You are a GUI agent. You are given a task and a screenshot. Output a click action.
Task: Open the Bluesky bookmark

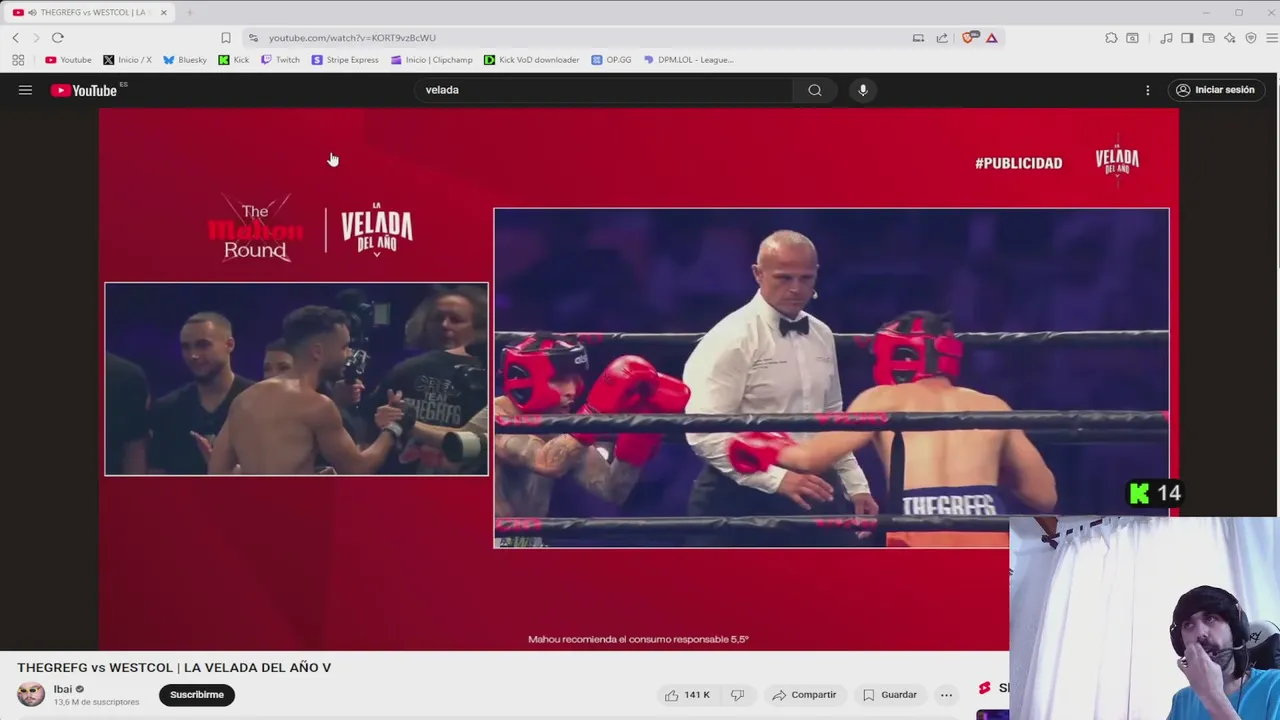coord(185,60)
